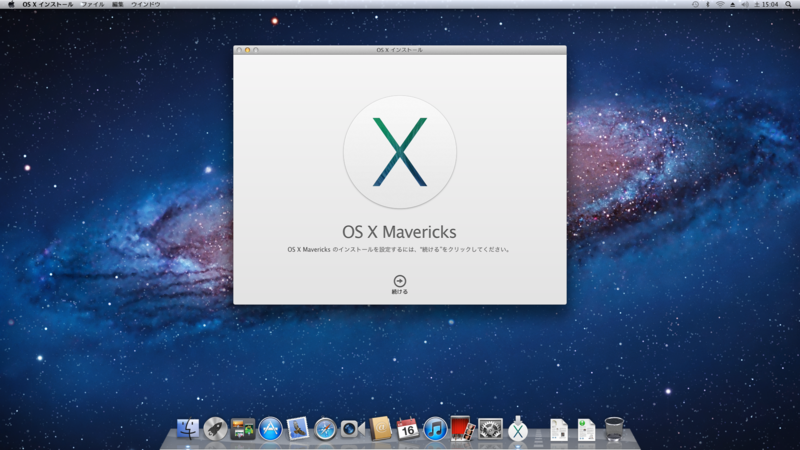This screenshot has height=450, width=800.
Task: Open Address Book in the Dock
Action: pyautogui.click(x=381, y=429)
